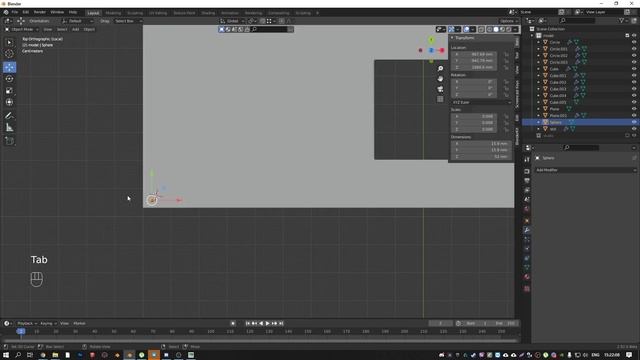This screenshot has width=640, height=360.
Task: Jump to the timeline's first frame
Action: pyautogui.click(x=247, y=323)
